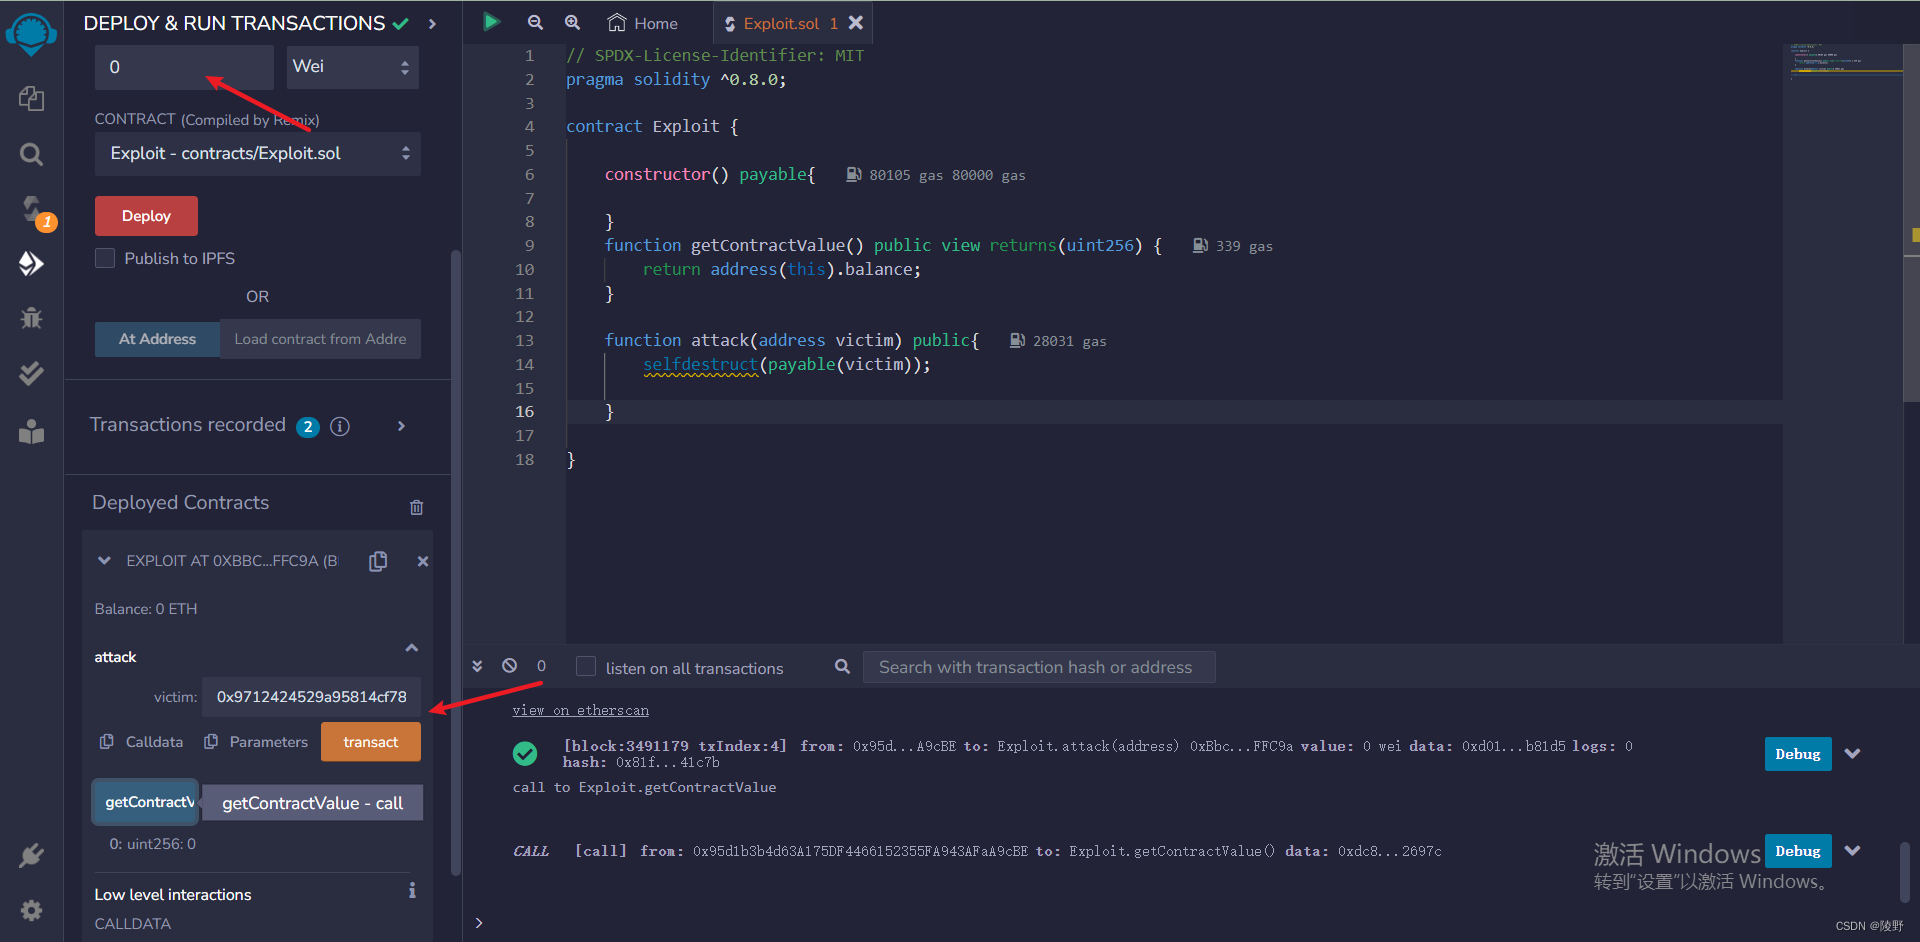
Task: Click the red Deploy button
Action: [x=146, y=216]
